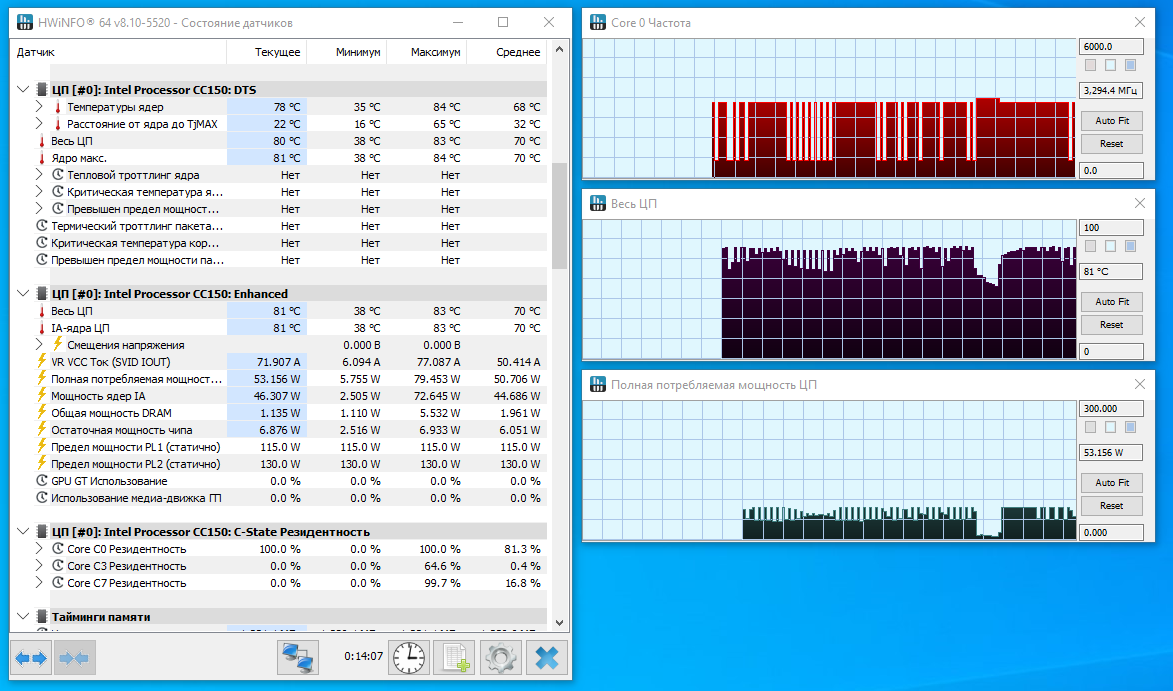The height and width of the screenshot is (691, 1173).
Task: Click the Текущее column header
Action: 267,52
